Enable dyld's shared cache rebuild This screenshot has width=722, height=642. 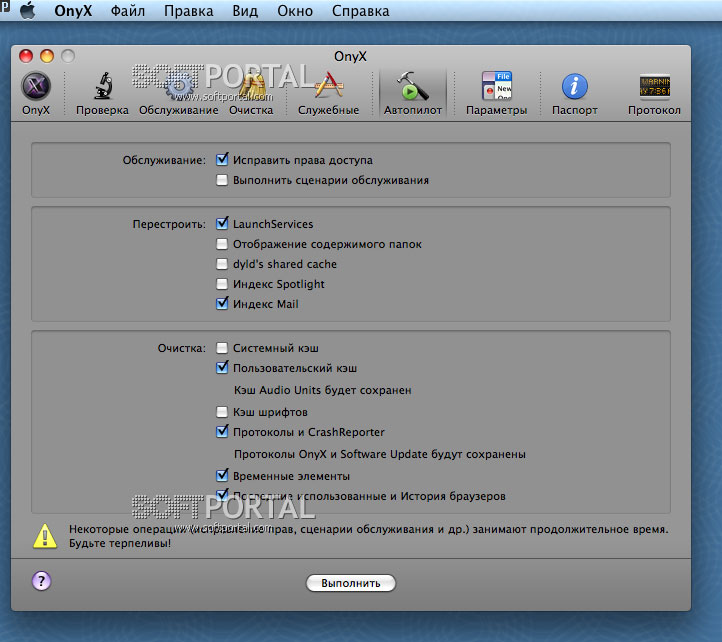coord(222,264)
